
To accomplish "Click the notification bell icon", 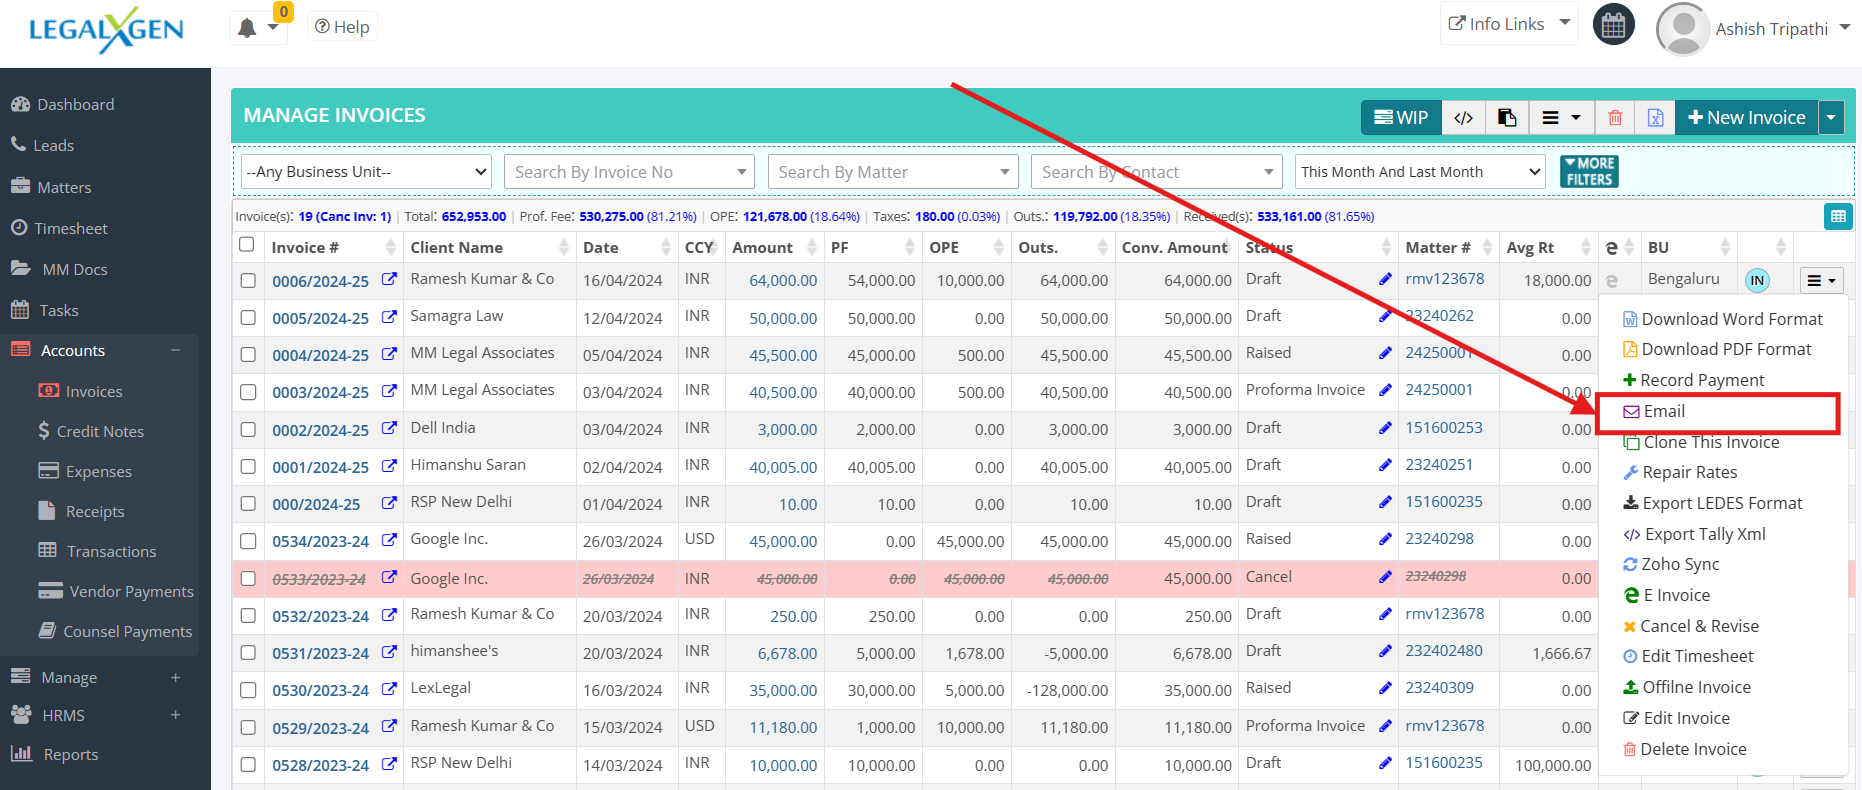I will click(247, 28).
